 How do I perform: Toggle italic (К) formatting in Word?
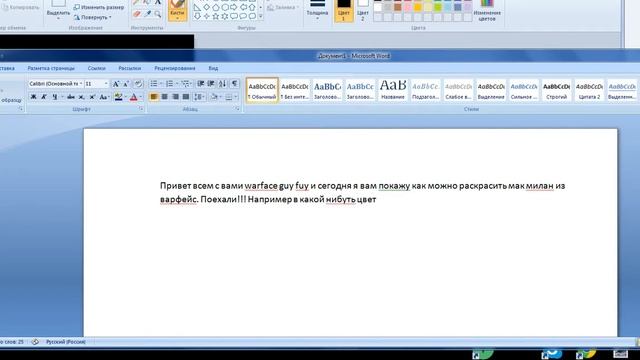point(44,97)
